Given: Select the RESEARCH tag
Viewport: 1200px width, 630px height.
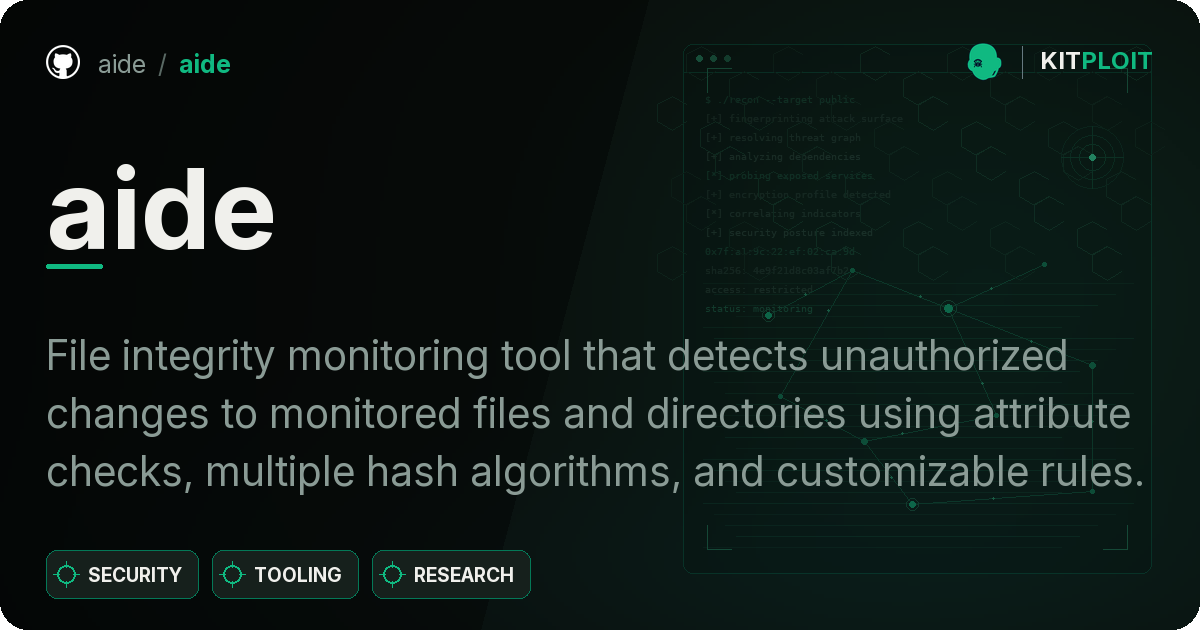Looking at the screenshot, I should pyautogui.click(x=451, y=575).
